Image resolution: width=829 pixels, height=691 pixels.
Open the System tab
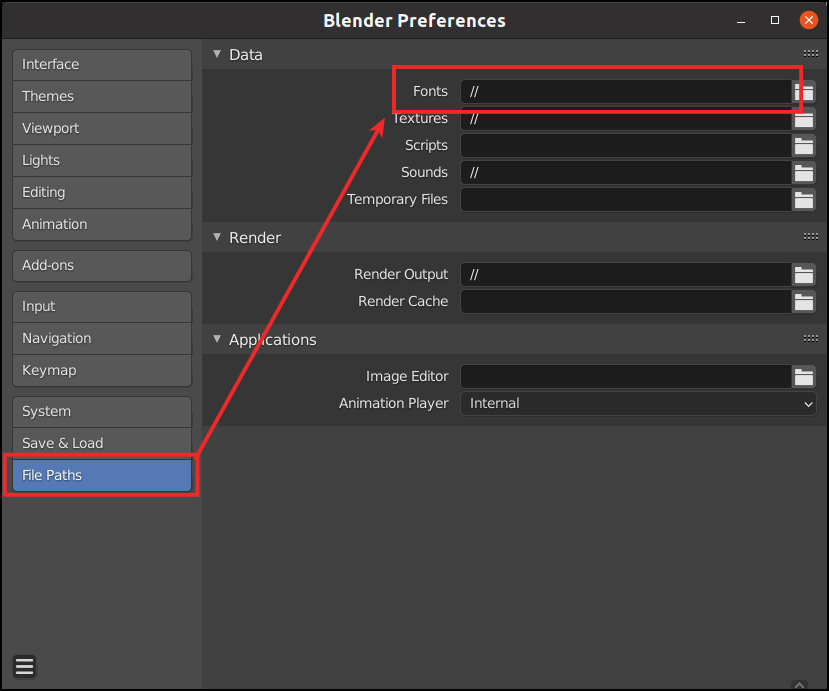click(102, 411)
